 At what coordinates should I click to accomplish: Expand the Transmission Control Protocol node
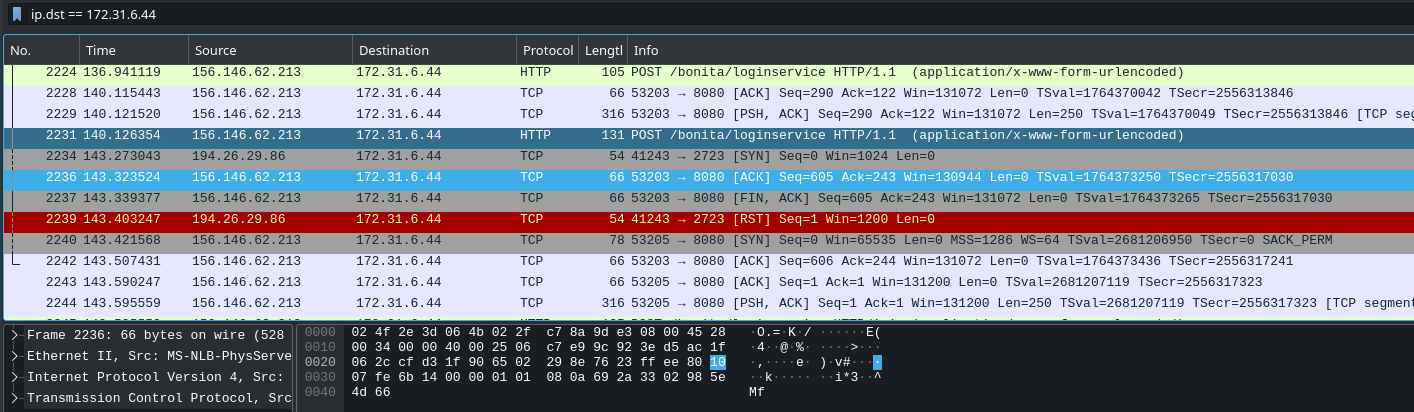click(14, 398)
